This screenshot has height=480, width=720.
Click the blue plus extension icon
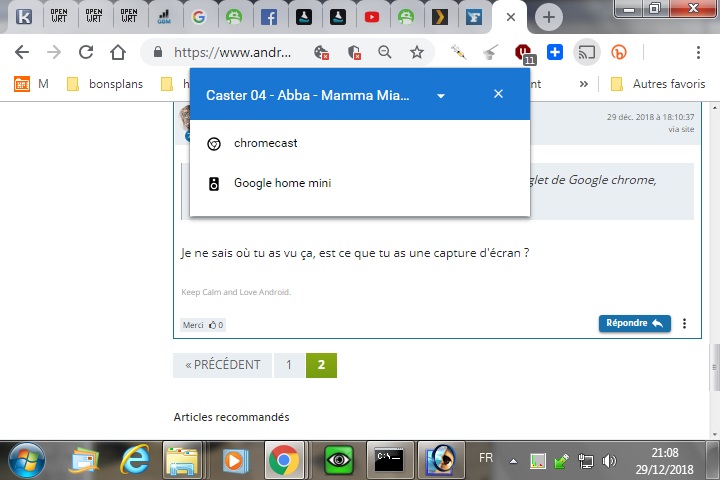point(555,52)
